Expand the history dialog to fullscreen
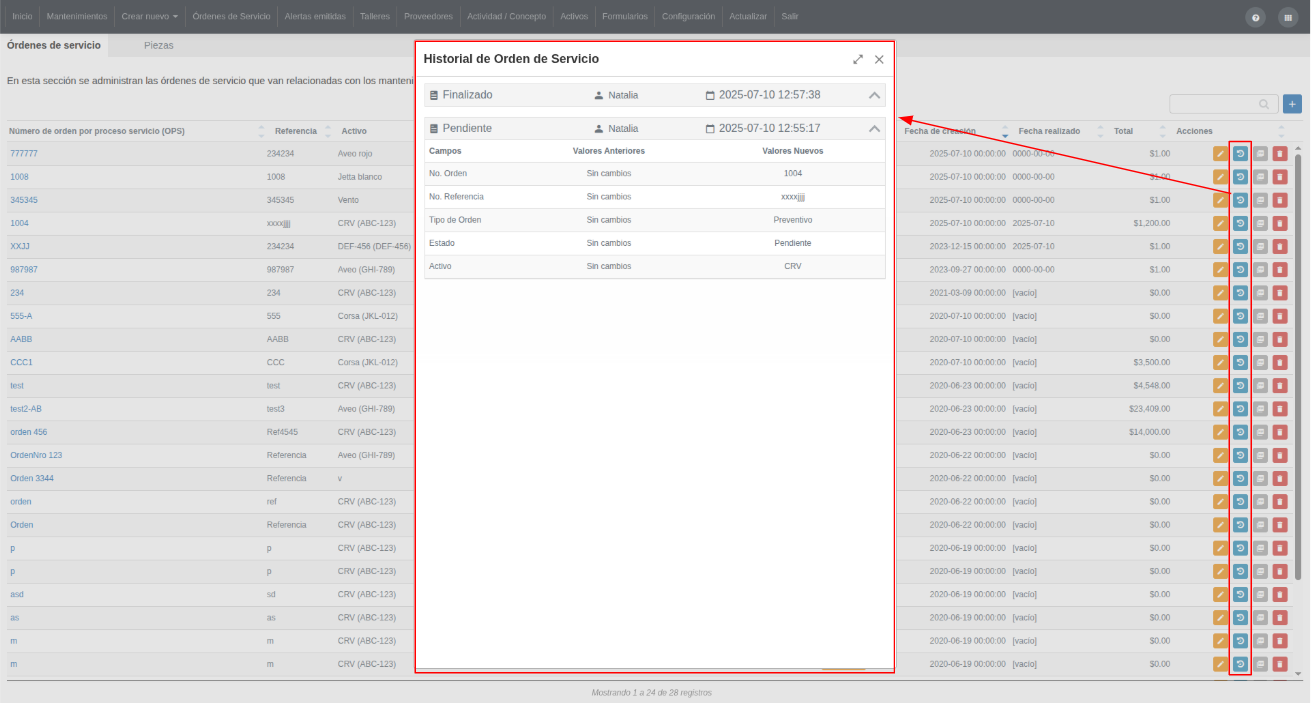 [x=858, y=59]
